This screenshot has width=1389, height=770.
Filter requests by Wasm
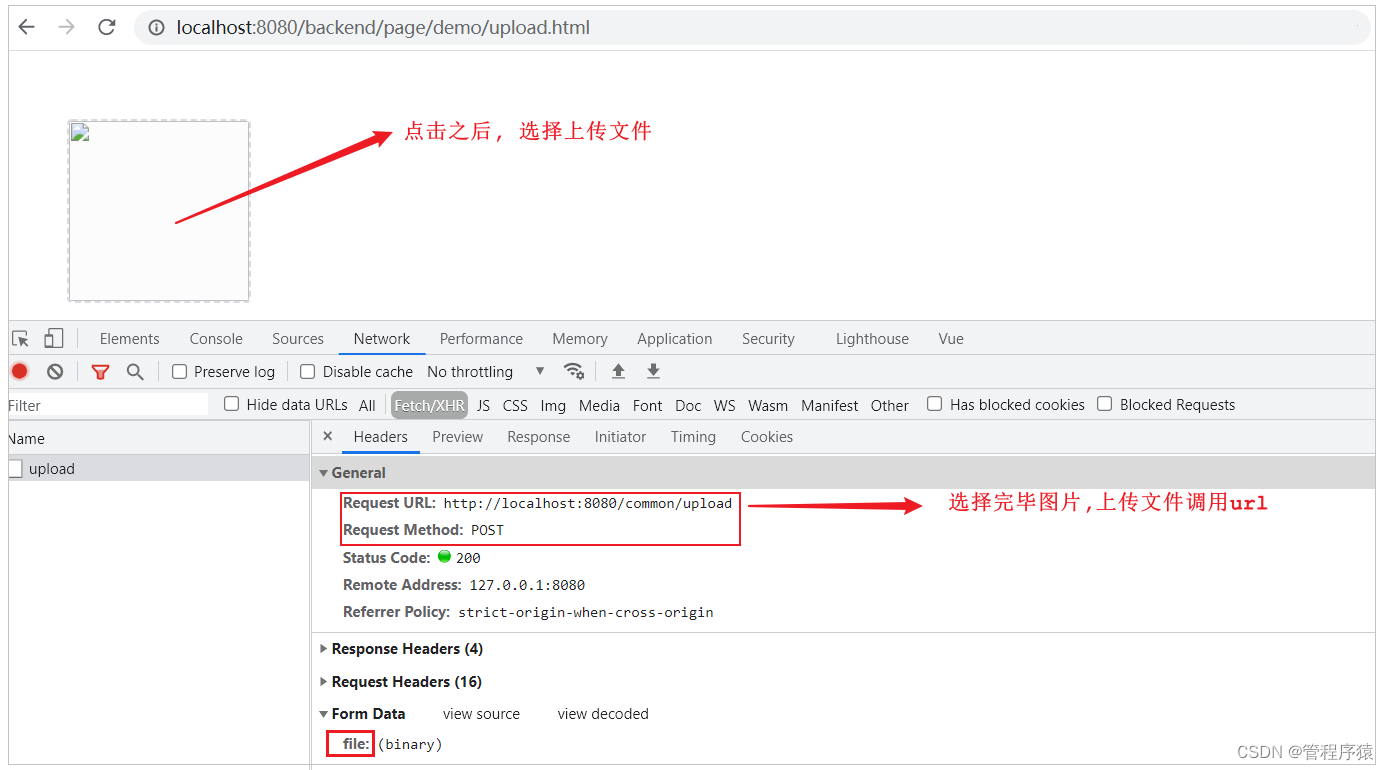[x=768, y=405]
